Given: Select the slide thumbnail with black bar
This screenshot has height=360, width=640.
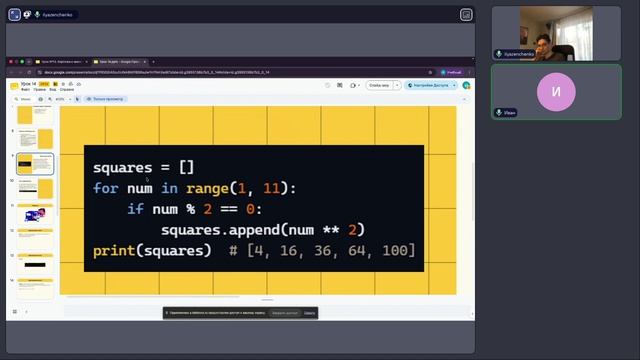Looking at the screenshot, I should [x=35, y=263].
